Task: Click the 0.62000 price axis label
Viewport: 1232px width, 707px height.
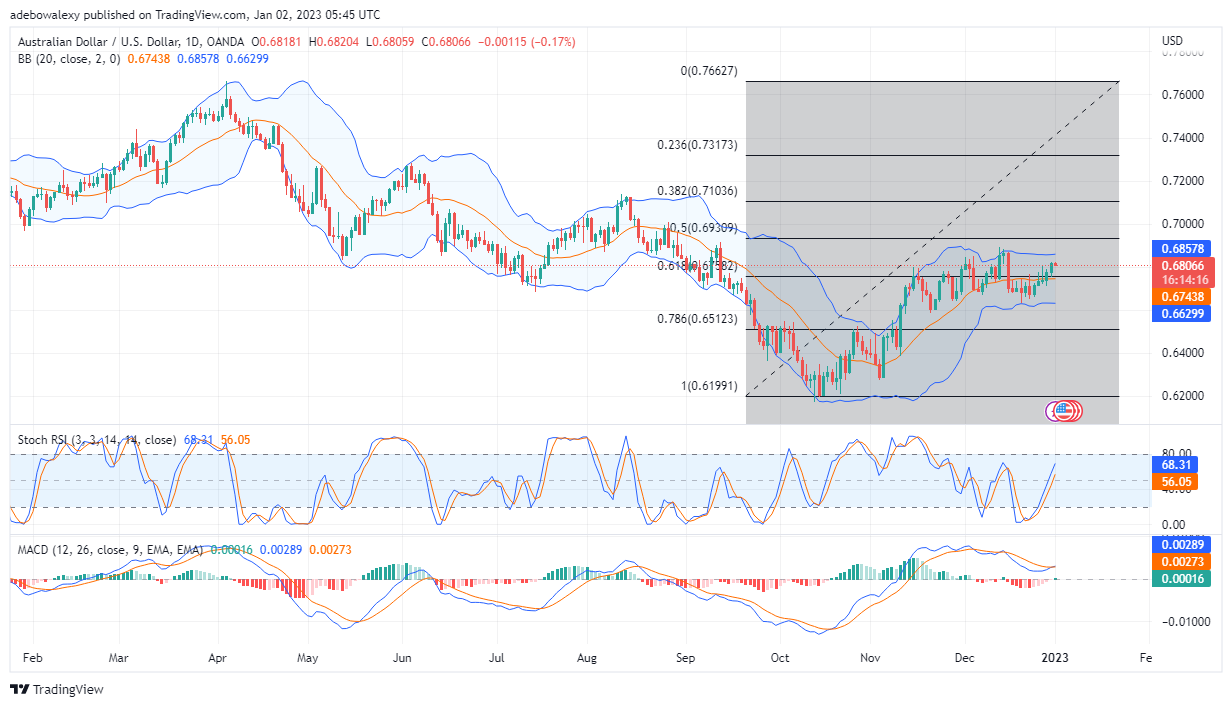Action: [1185, 396]
